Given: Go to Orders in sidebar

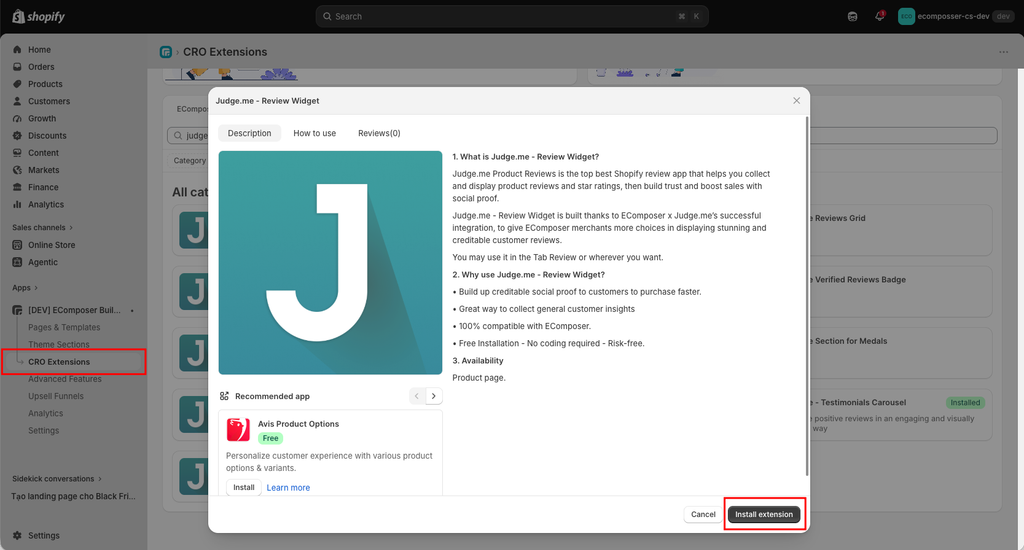Looking at the screenshot, I should 41,67.
